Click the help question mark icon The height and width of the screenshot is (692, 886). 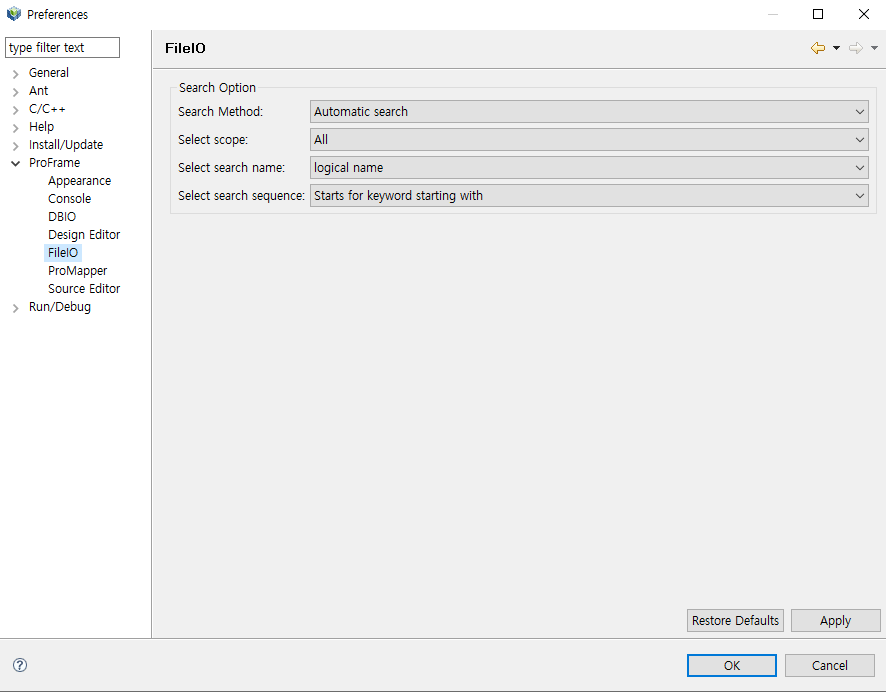(x=20, y=665)
